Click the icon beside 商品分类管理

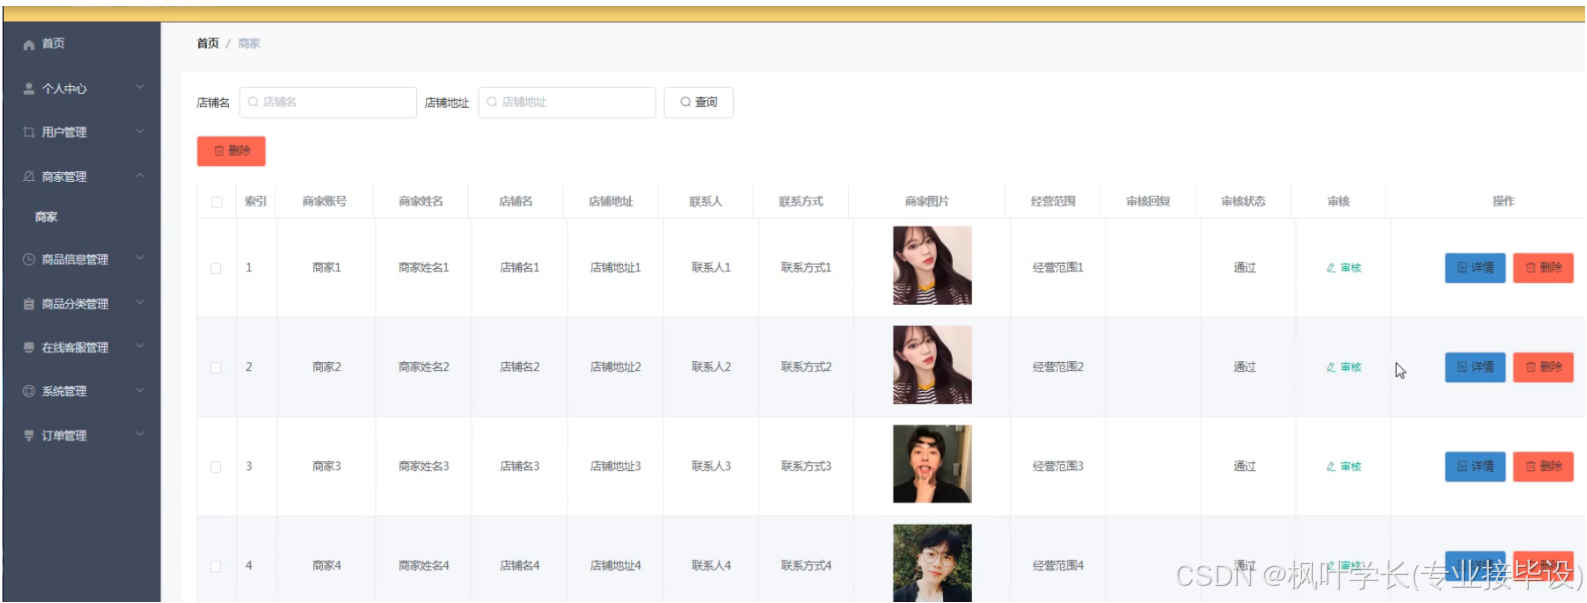coord(29,304)
